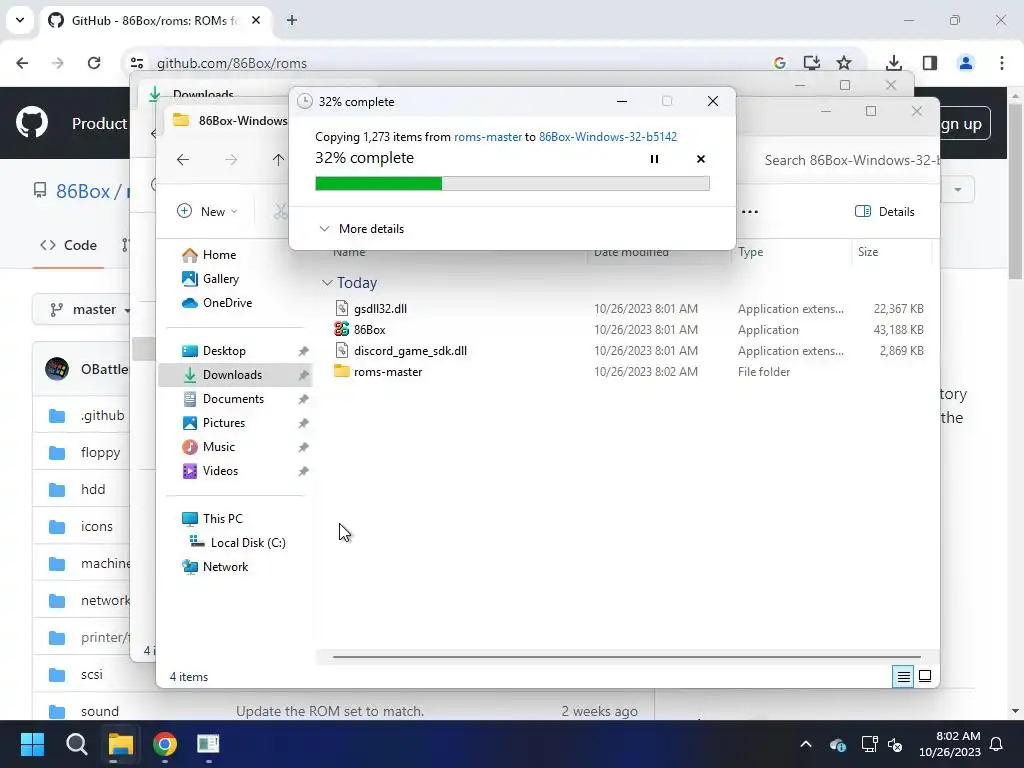
Task: Open Videos in quick access
Action: point(220,471)
